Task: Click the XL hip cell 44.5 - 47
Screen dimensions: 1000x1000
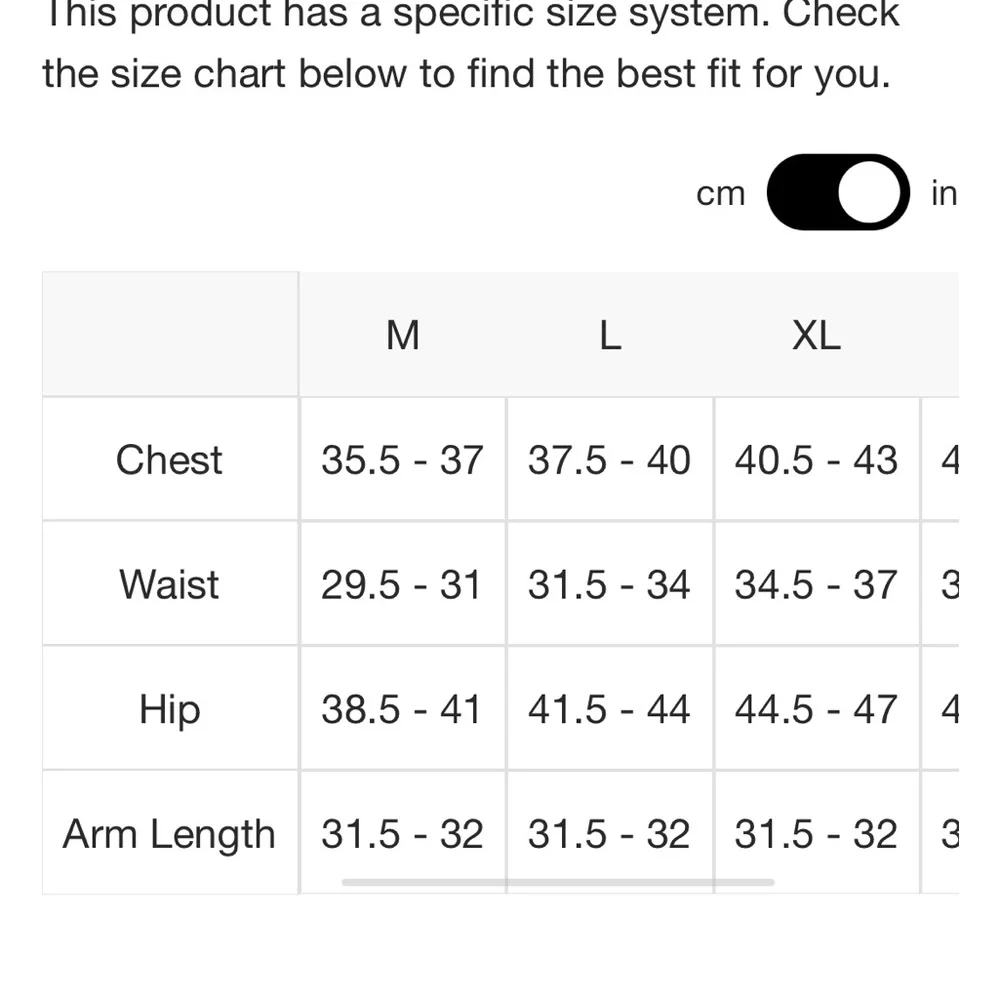Action: tap(816, 709)
